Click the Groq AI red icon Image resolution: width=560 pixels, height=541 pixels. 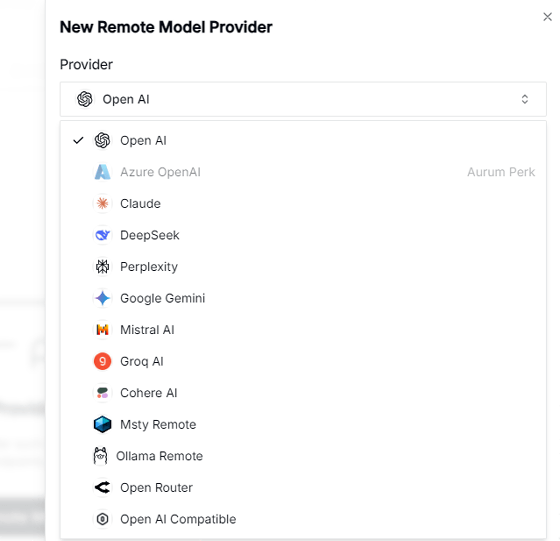point(102,361)
